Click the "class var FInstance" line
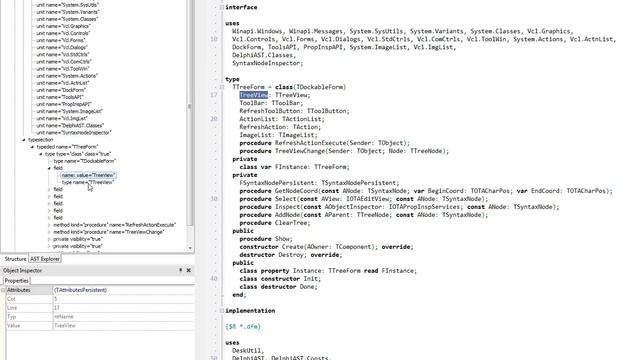Screen dimensions: 640x360 (x=294, y=167)
